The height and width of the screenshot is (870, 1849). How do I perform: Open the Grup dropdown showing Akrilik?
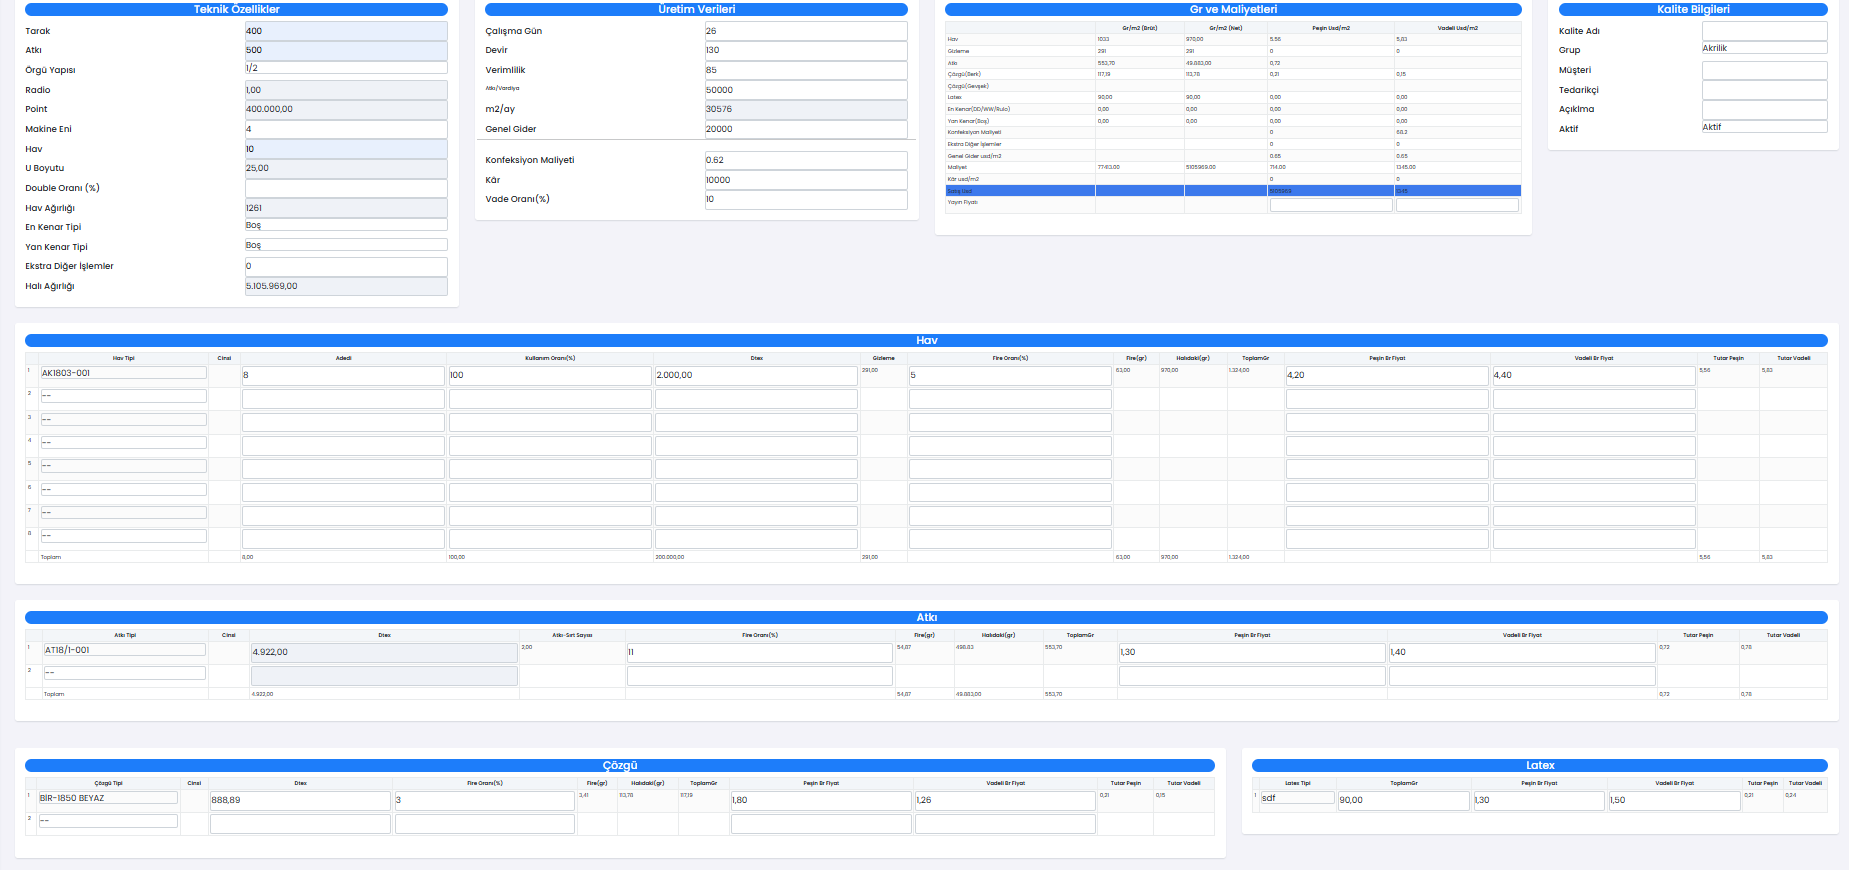coord(1764,48)
